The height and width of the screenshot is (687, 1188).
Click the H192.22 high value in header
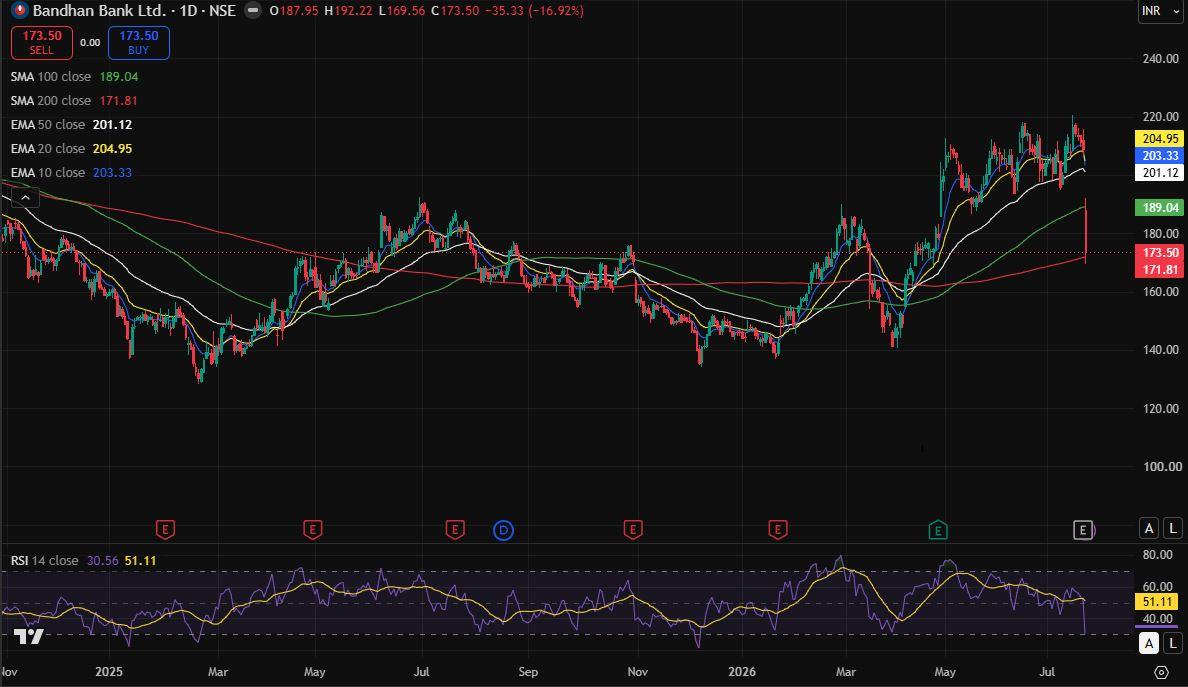349,11
